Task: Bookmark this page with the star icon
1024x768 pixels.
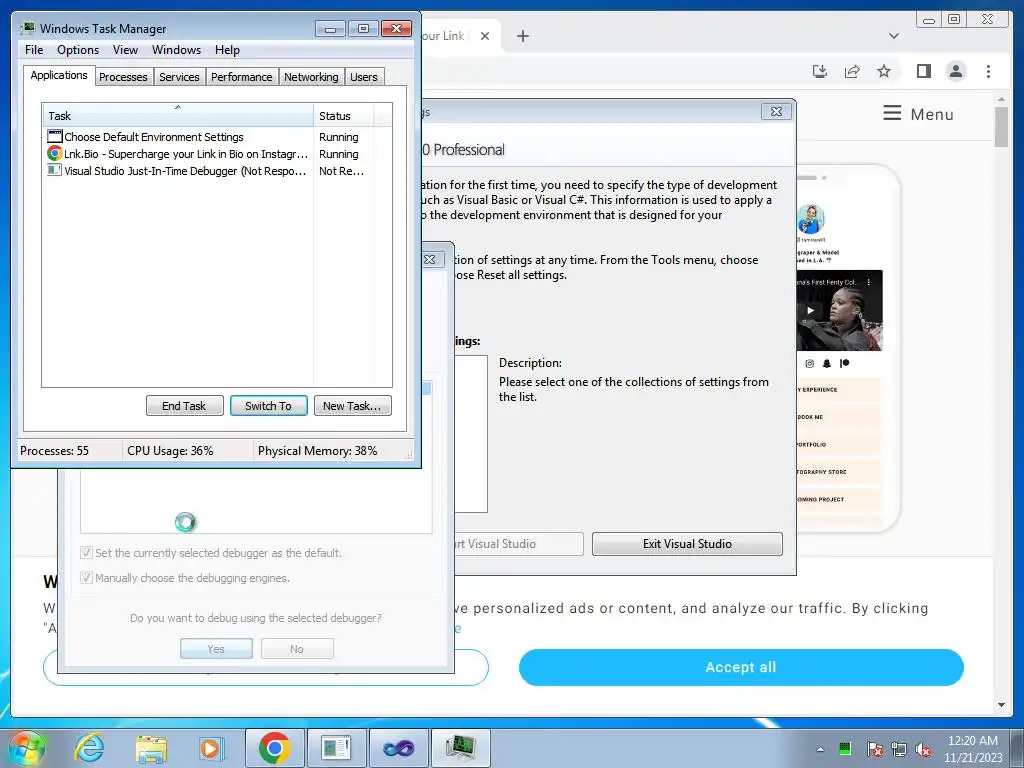Action: pyautogui.click(x=884, y=71)
